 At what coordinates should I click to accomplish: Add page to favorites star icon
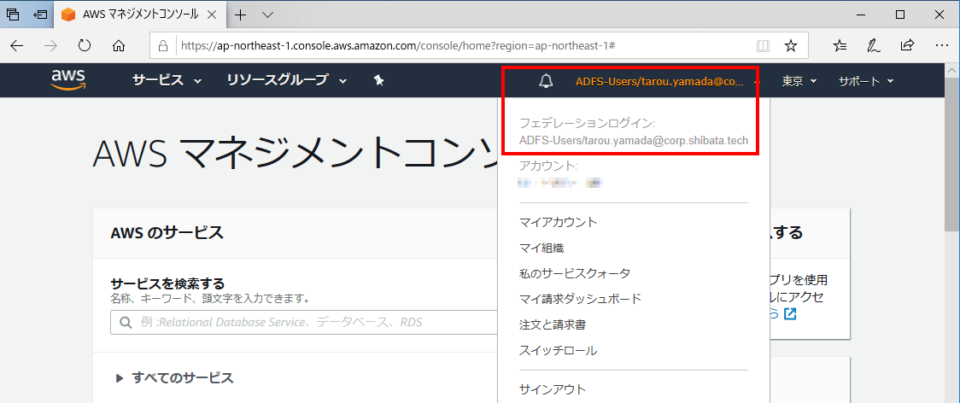(x=791, y=45)
